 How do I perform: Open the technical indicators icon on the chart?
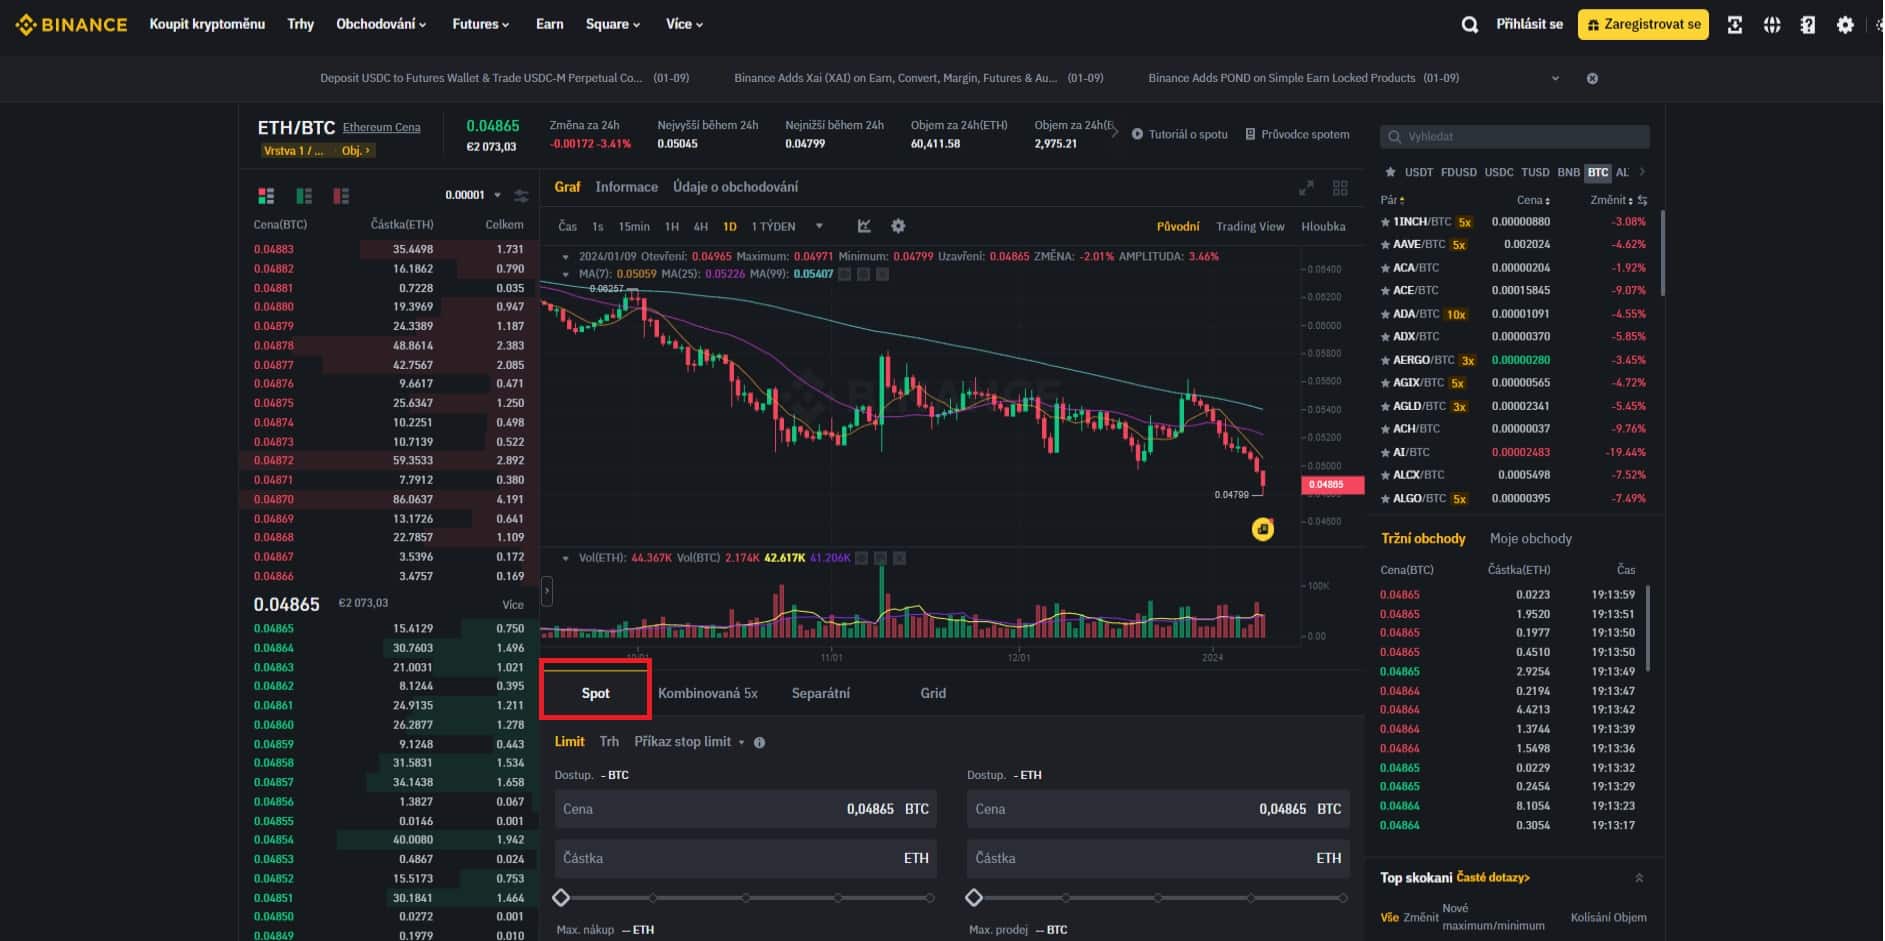(x=864, y=226)
